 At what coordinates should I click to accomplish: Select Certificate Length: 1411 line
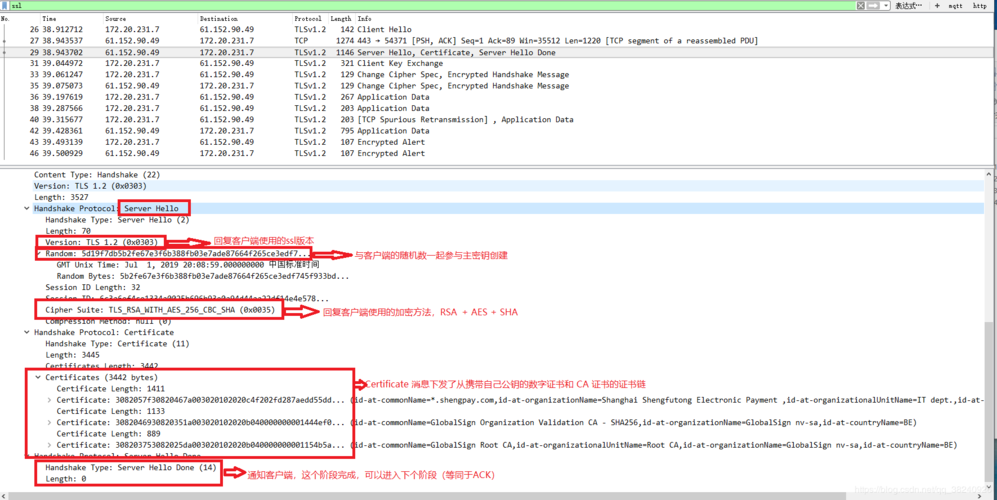click(x=110, y=389)
